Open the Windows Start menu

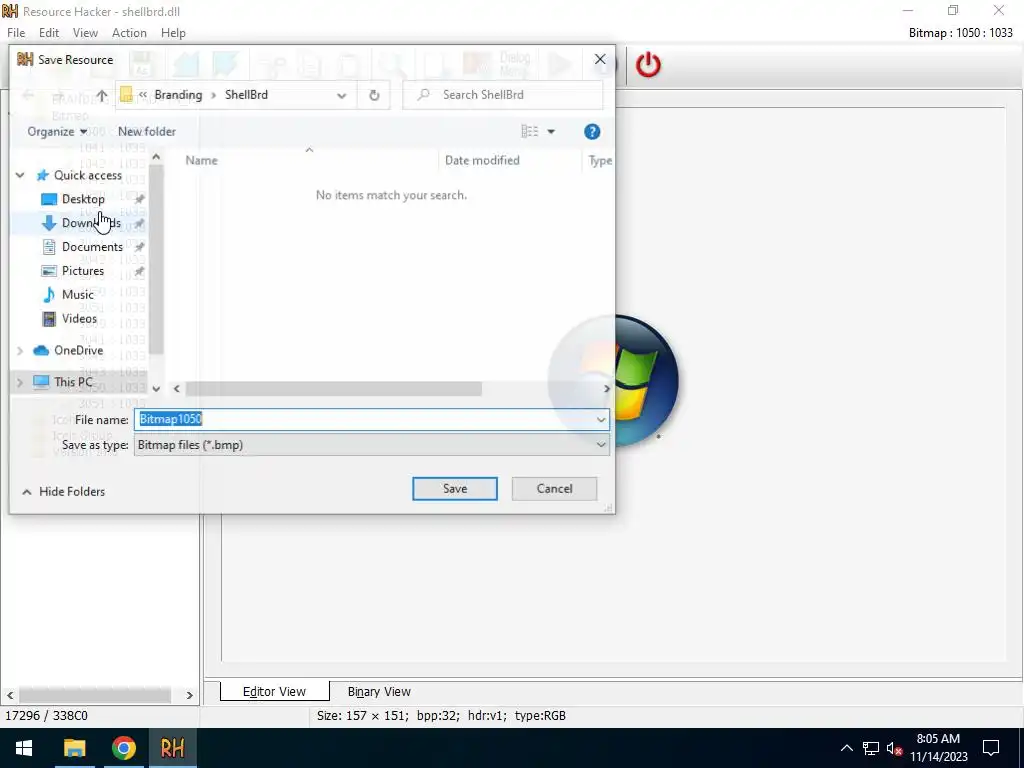(x=24, y=748)
